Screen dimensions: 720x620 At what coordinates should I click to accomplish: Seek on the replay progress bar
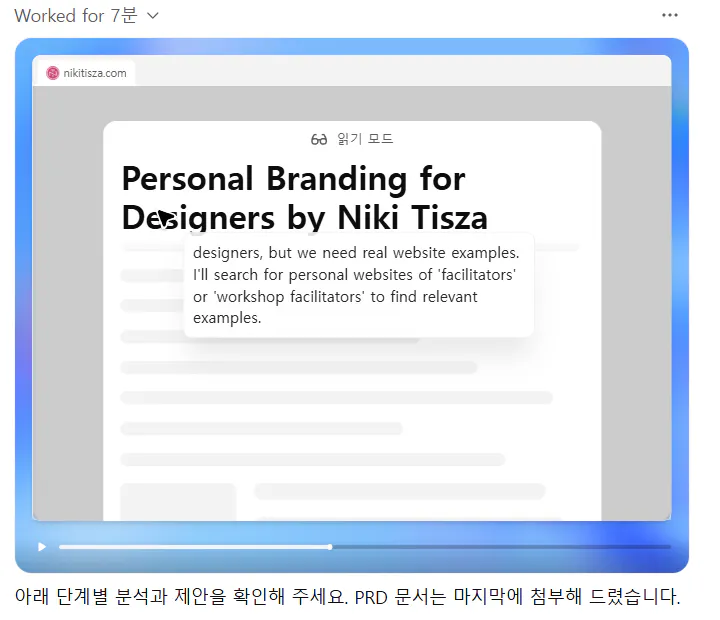[x=365, y=547]
